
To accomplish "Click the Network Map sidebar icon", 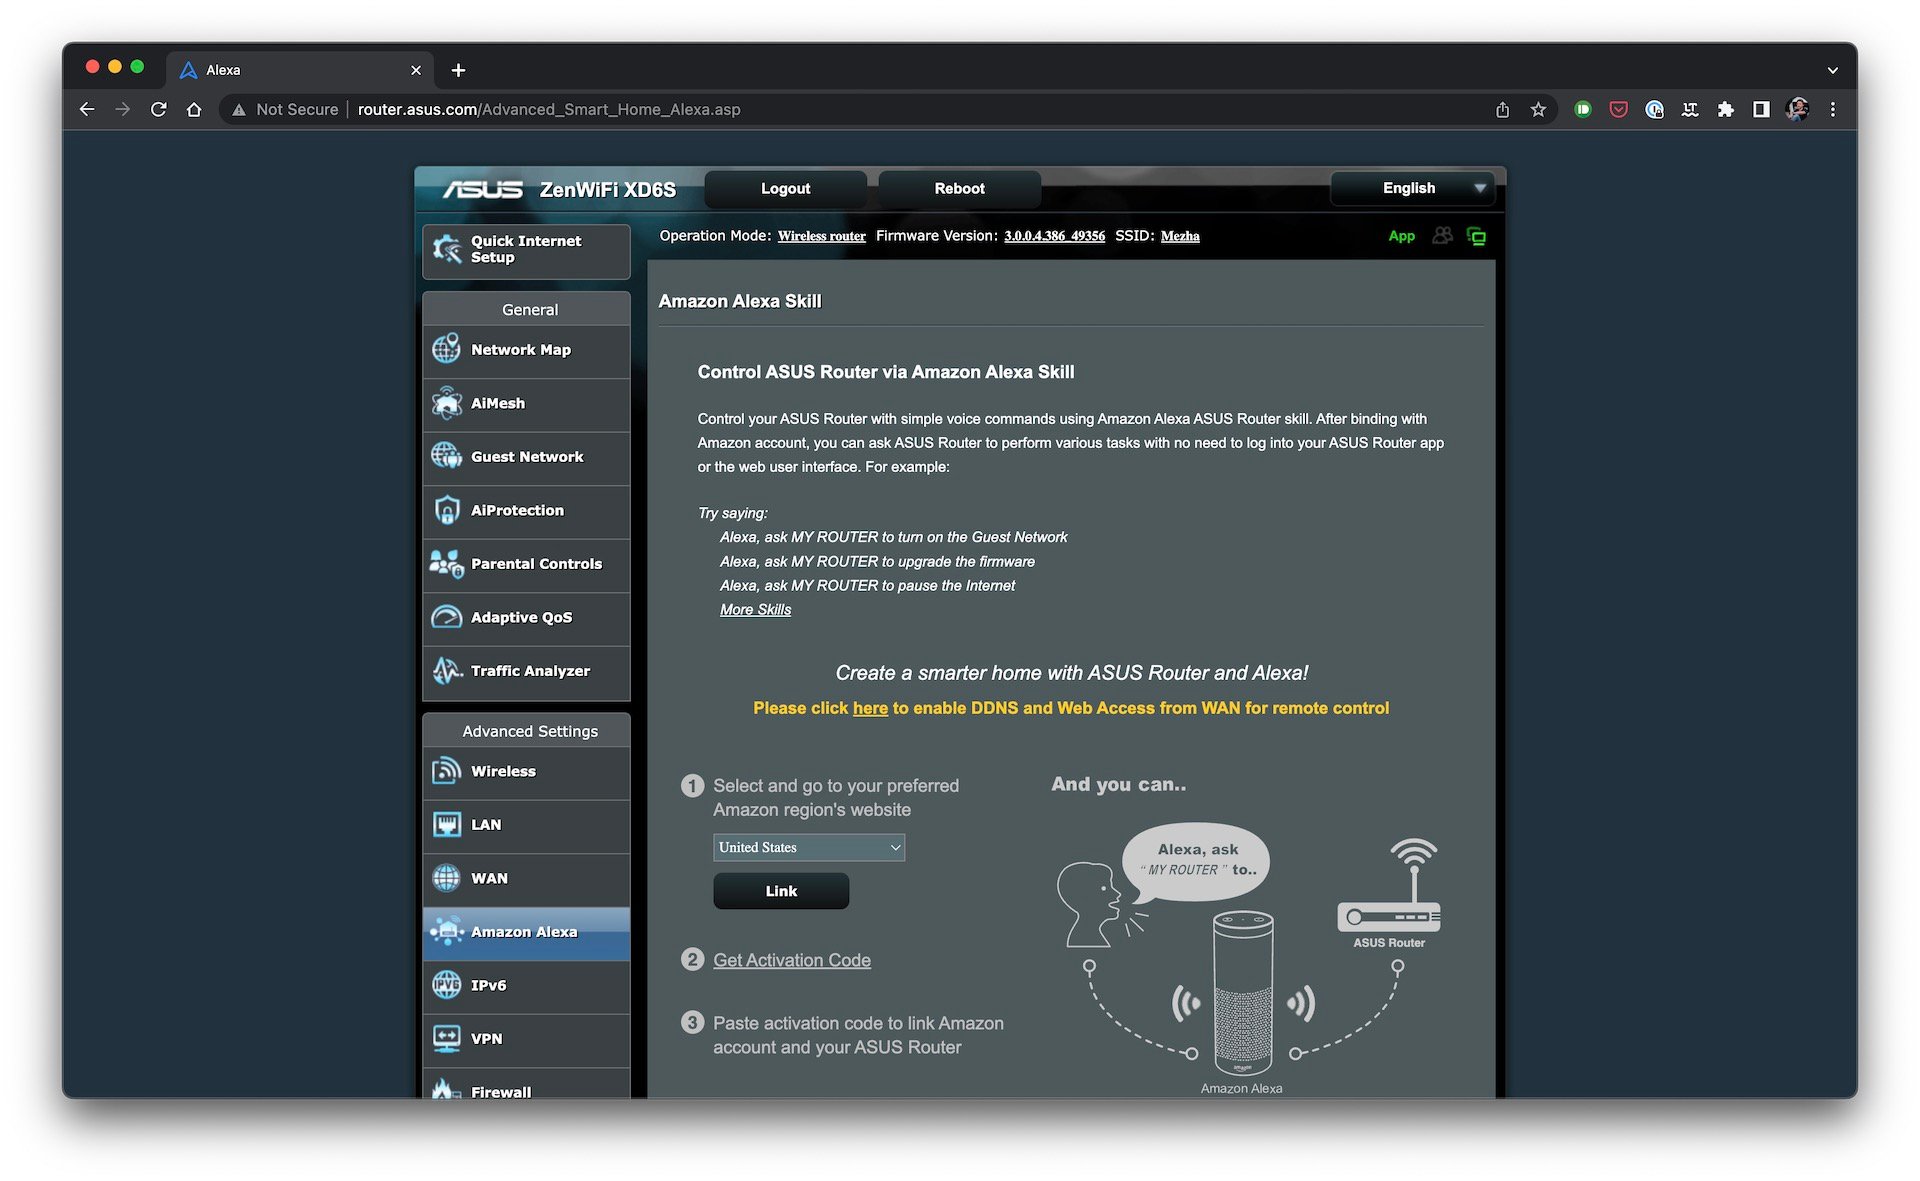I will tap(446, 348).
